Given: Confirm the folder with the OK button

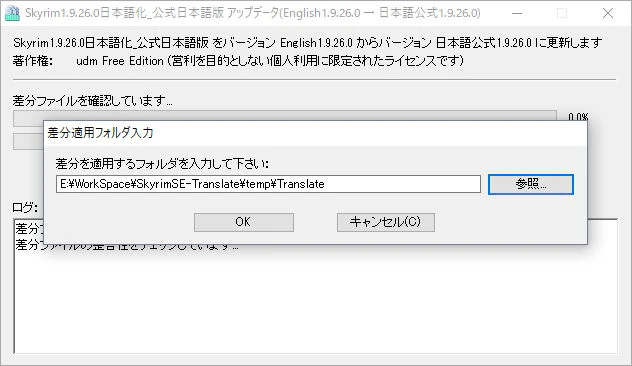Looking at the screenshot, I should click(x=243, y=222).
